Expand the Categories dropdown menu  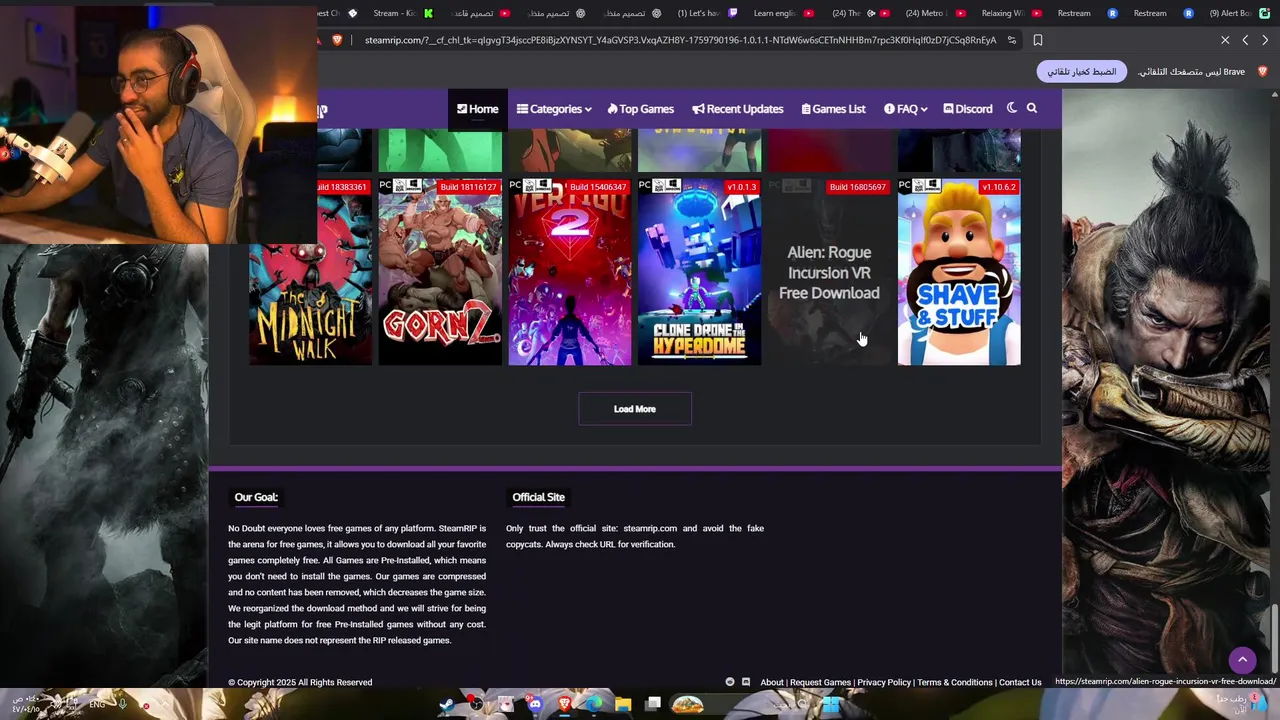pyautogui.click(x=554, y=109)
